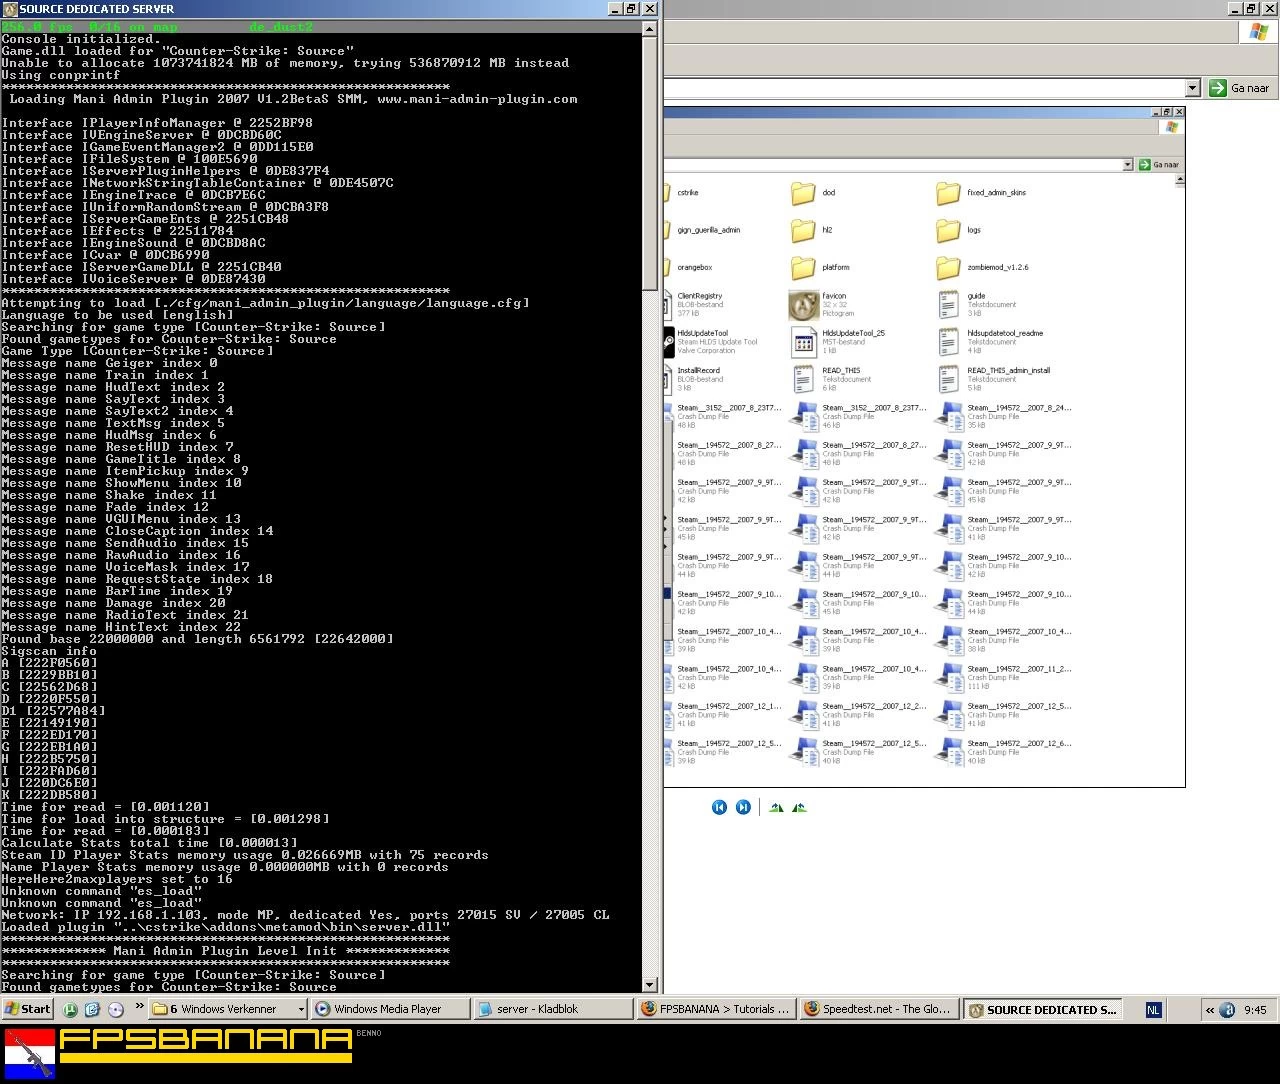Select the guide text document icon

point(949,305)
